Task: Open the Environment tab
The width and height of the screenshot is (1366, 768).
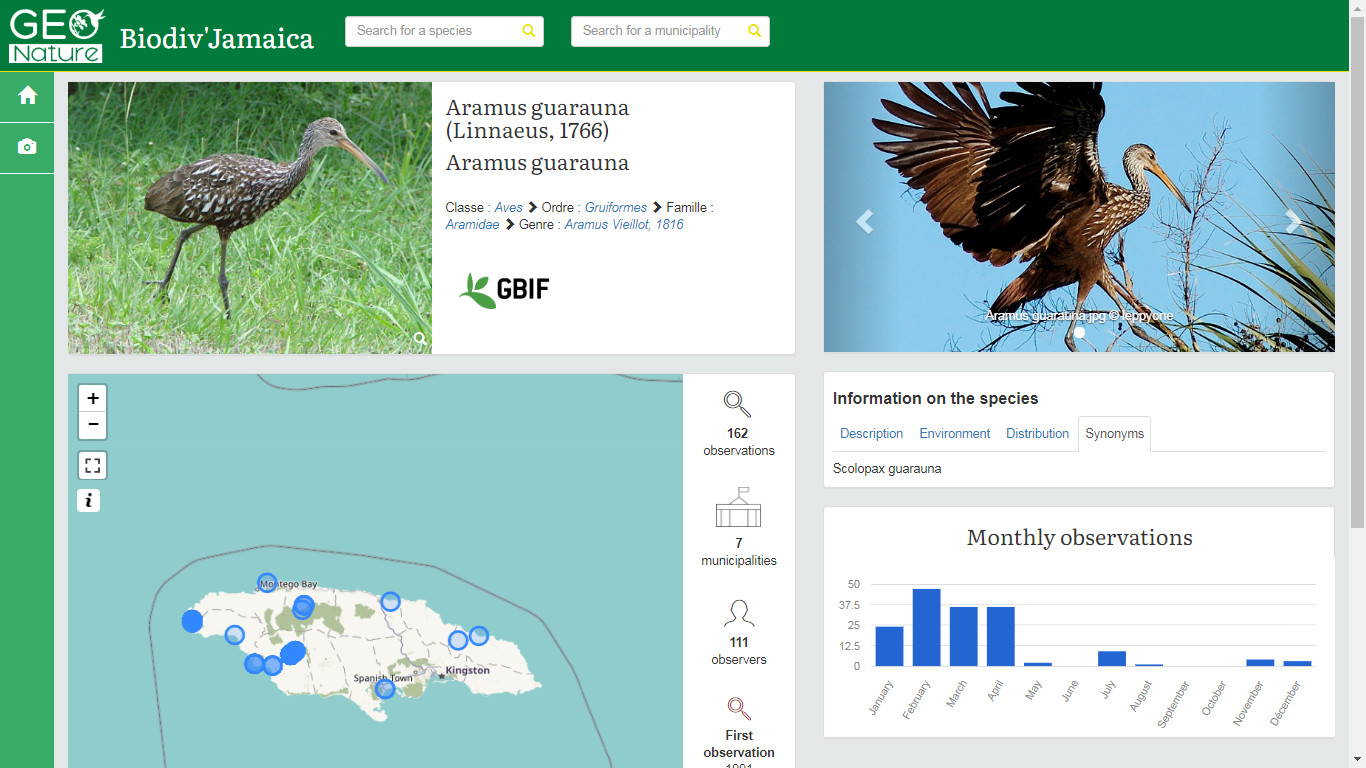Action: click(955, 434)
